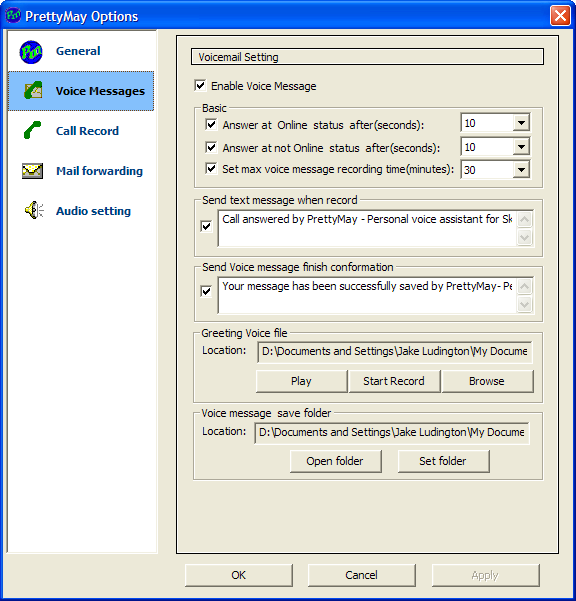Browse for greeting voice file
The height and width of the screenshot is (601, 576).
coord(487,381)
